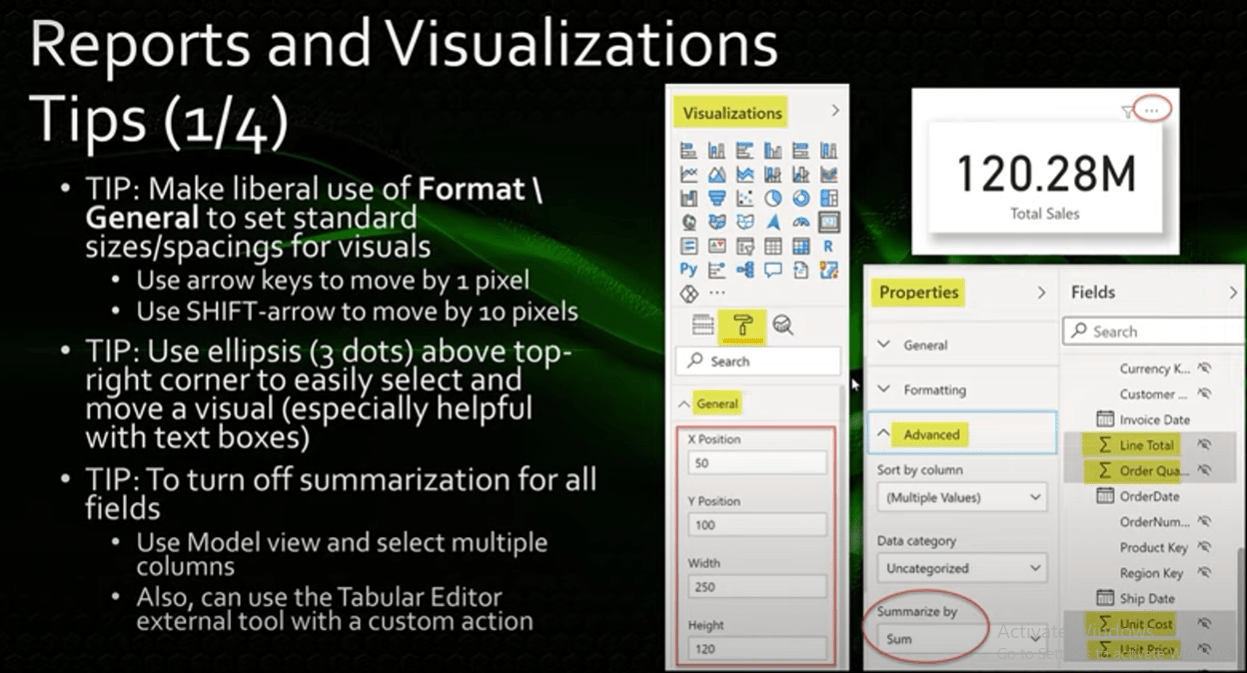Switch to the Format paint roller tab
This screenshot has width=1247, height=673.
coord(744,324)
